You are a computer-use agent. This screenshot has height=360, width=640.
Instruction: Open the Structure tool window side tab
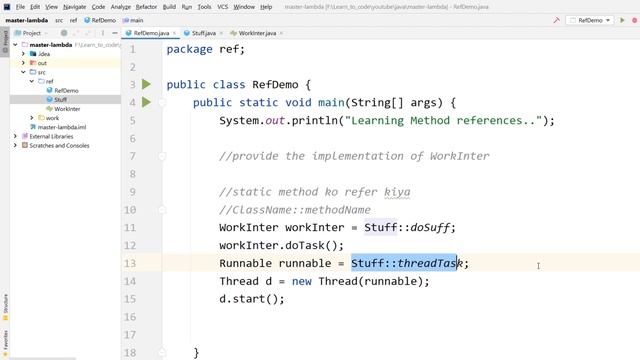point(5,307)
